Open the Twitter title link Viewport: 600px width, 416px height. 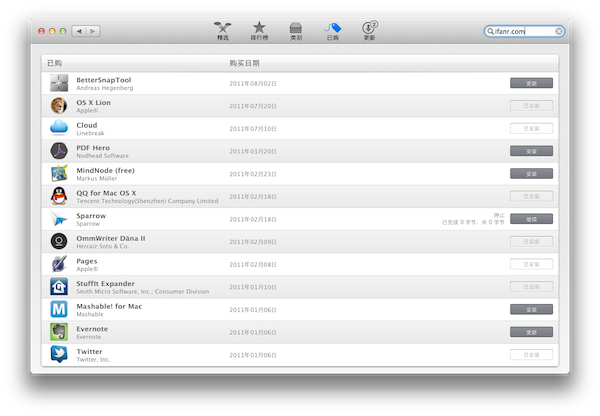(89, 351)
